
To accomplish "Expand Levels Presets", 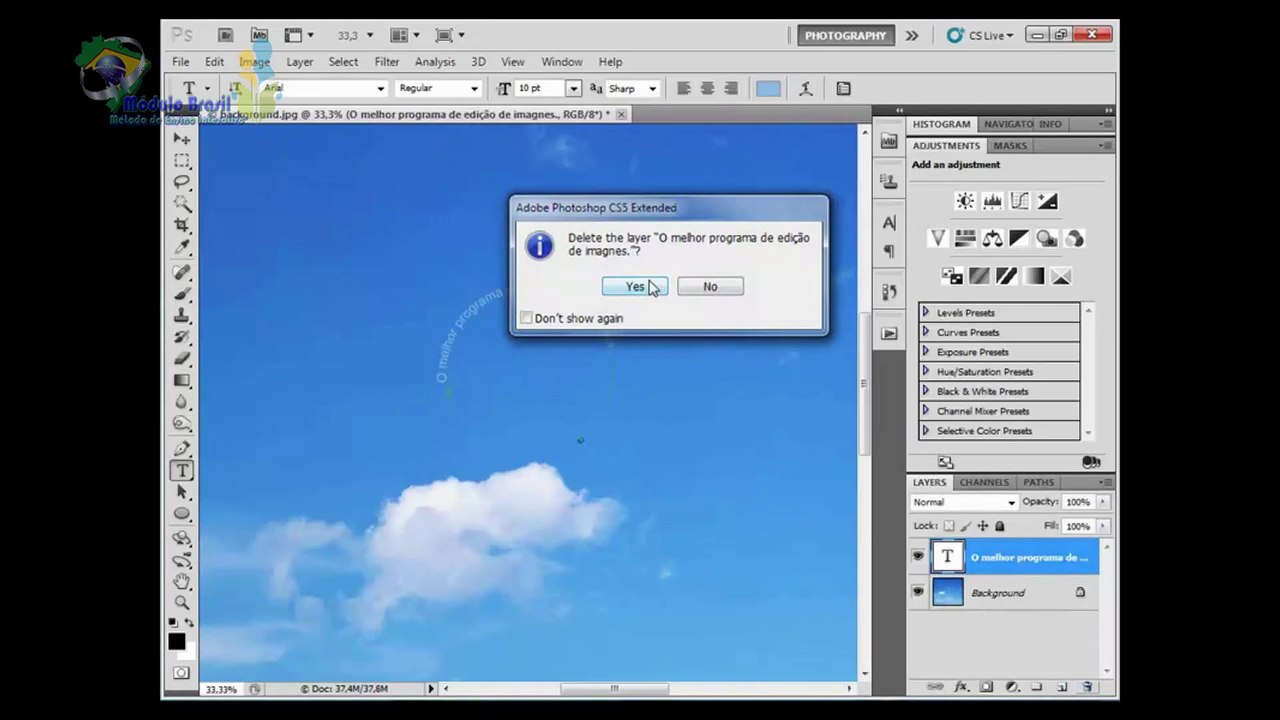I will tap(926, 312).
